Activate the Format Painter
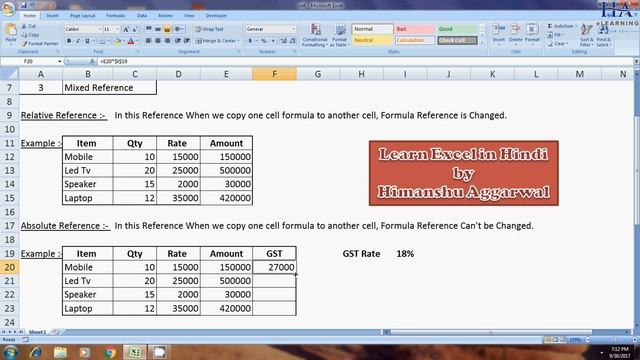Image resolution: width=640 pixels, height=360 pixels. tap(40, 43)
